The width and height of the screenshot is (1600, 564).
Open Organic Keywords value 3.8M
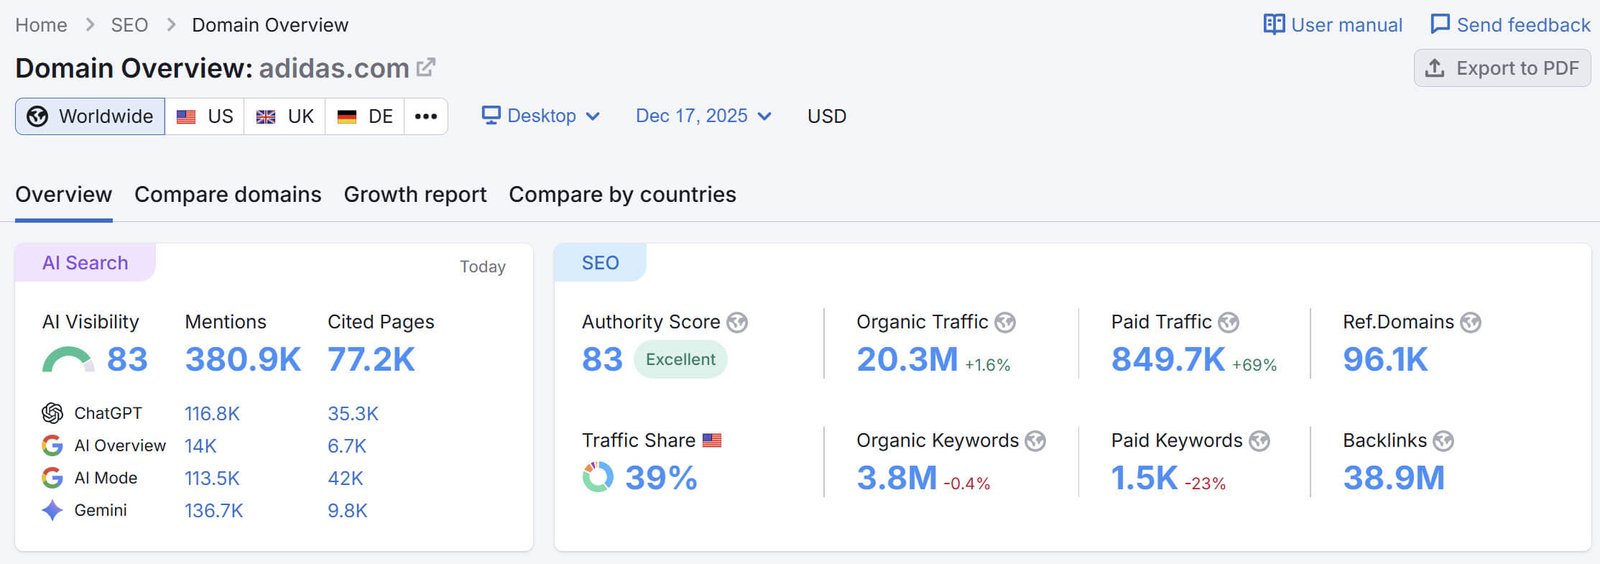coord(897,478)
